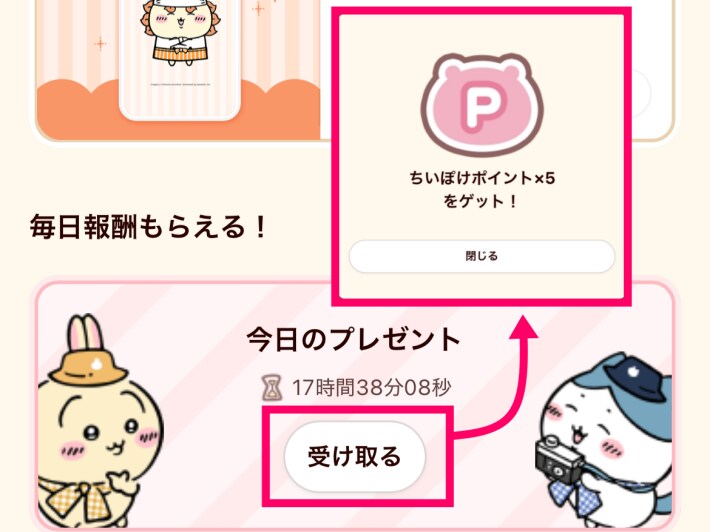Tap the 受け取る receive button
The image size is (710, 532).
(x=355, y=456)
